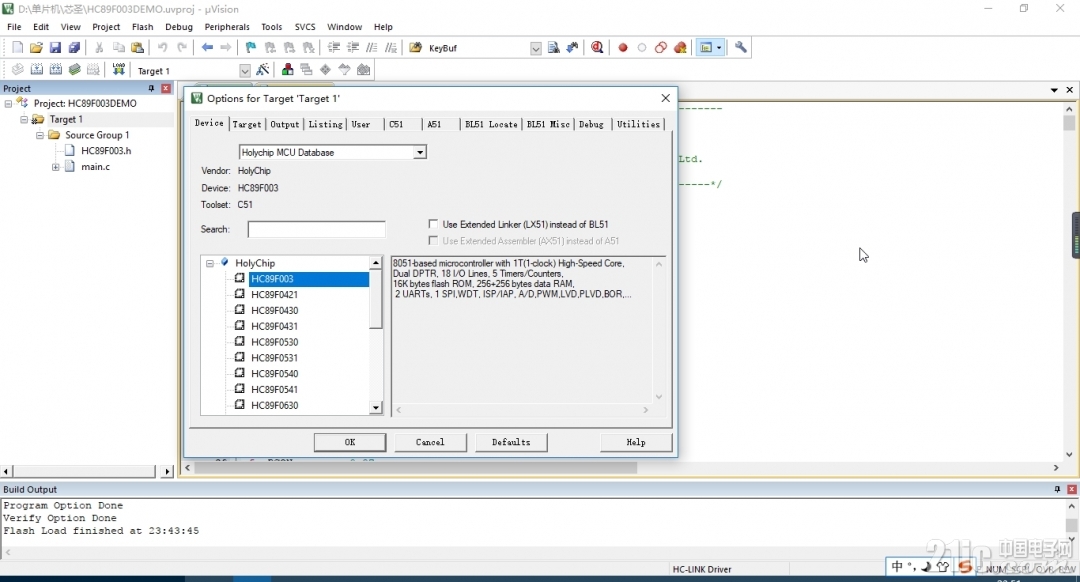Open the Target 1 selection dropdown
The image size is (1080, 582).
[x=245, y=71]
